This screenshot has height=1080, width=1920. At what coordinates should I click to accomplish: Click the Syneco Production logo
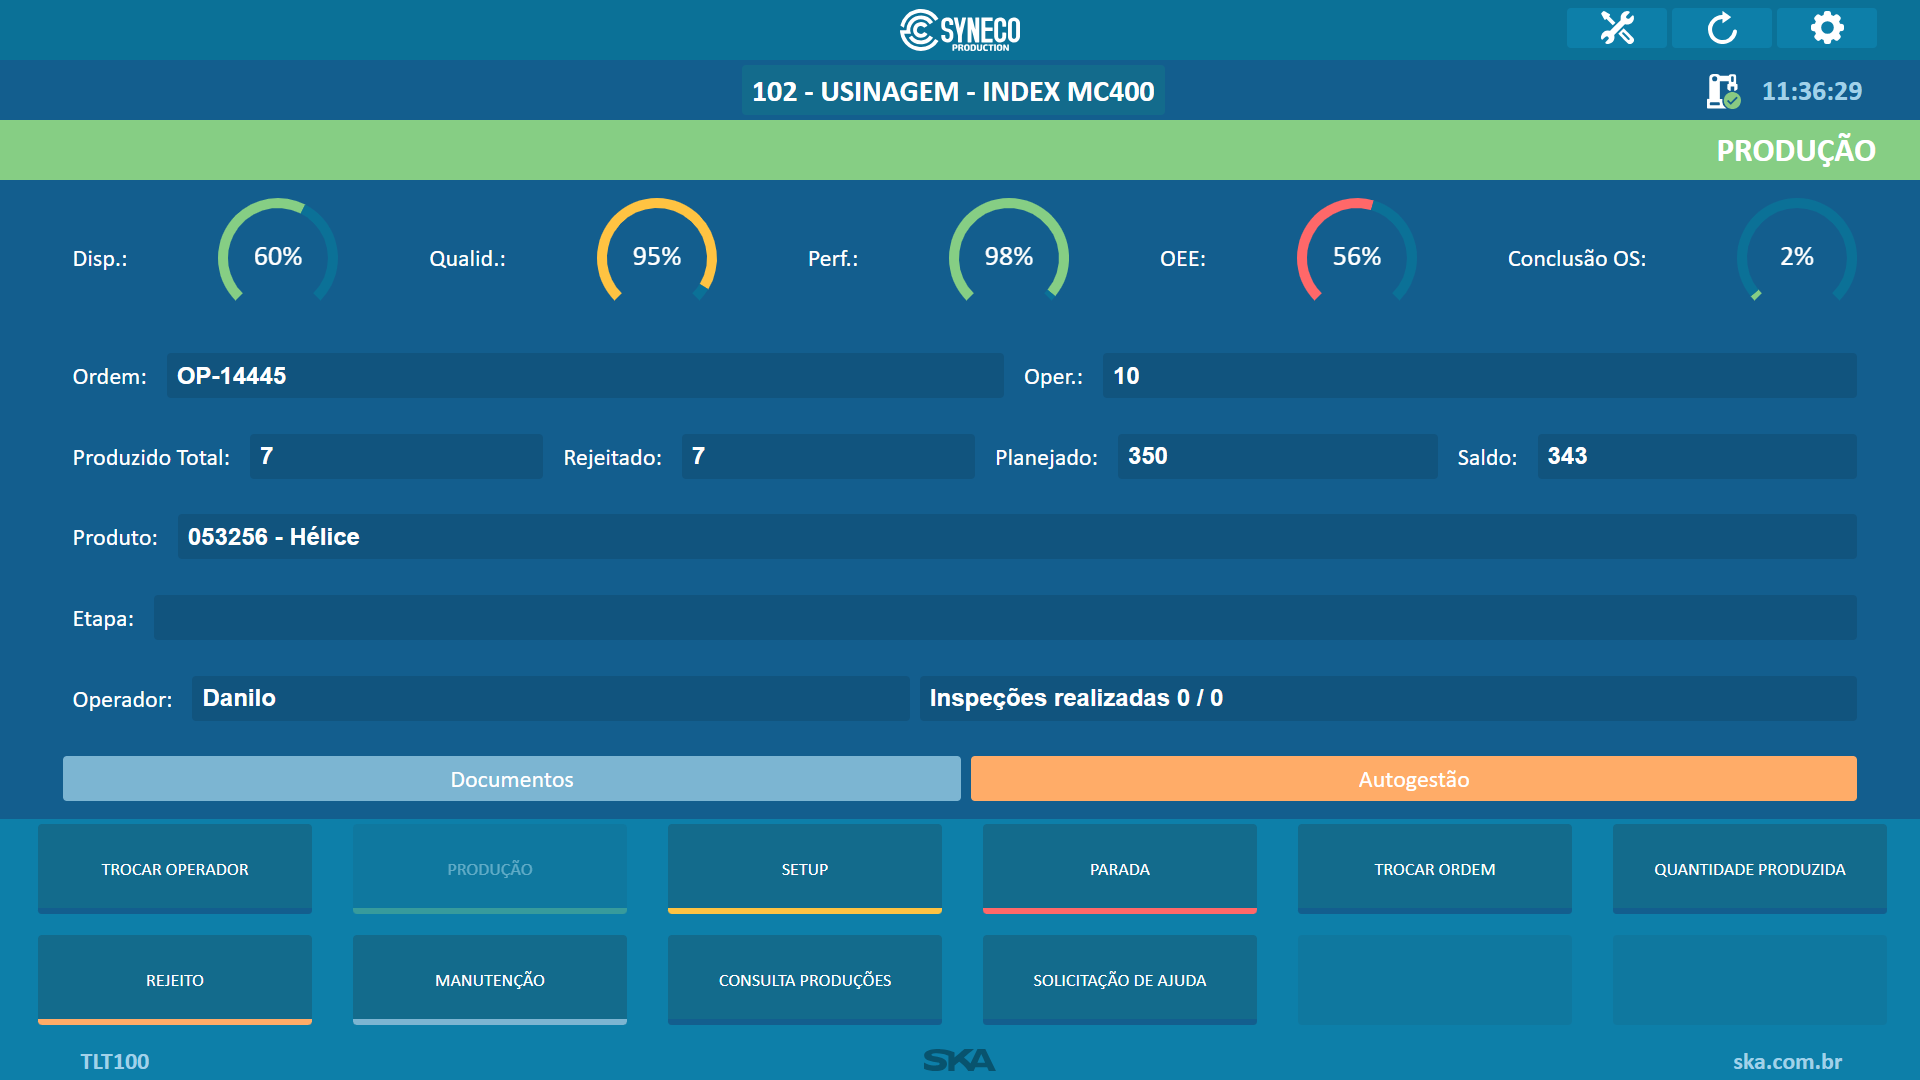point(960,30)
